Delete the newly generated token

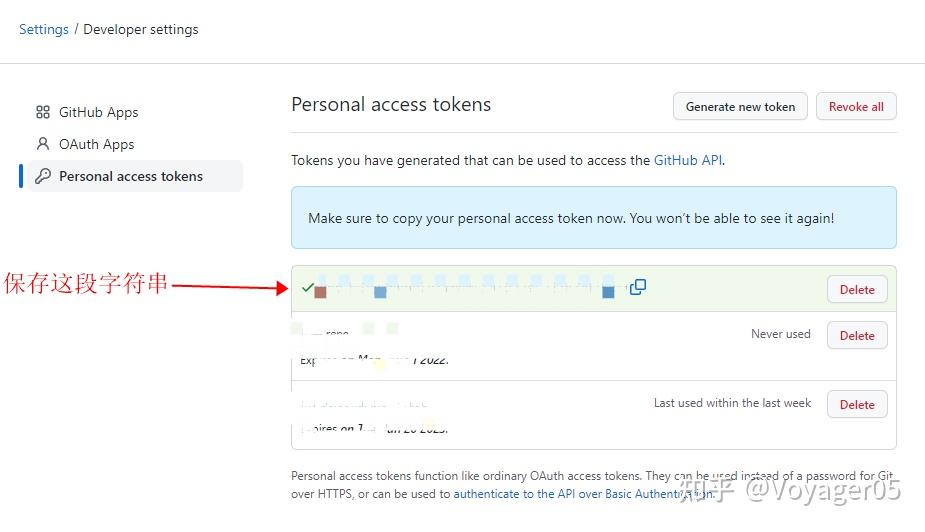(857, 290)
